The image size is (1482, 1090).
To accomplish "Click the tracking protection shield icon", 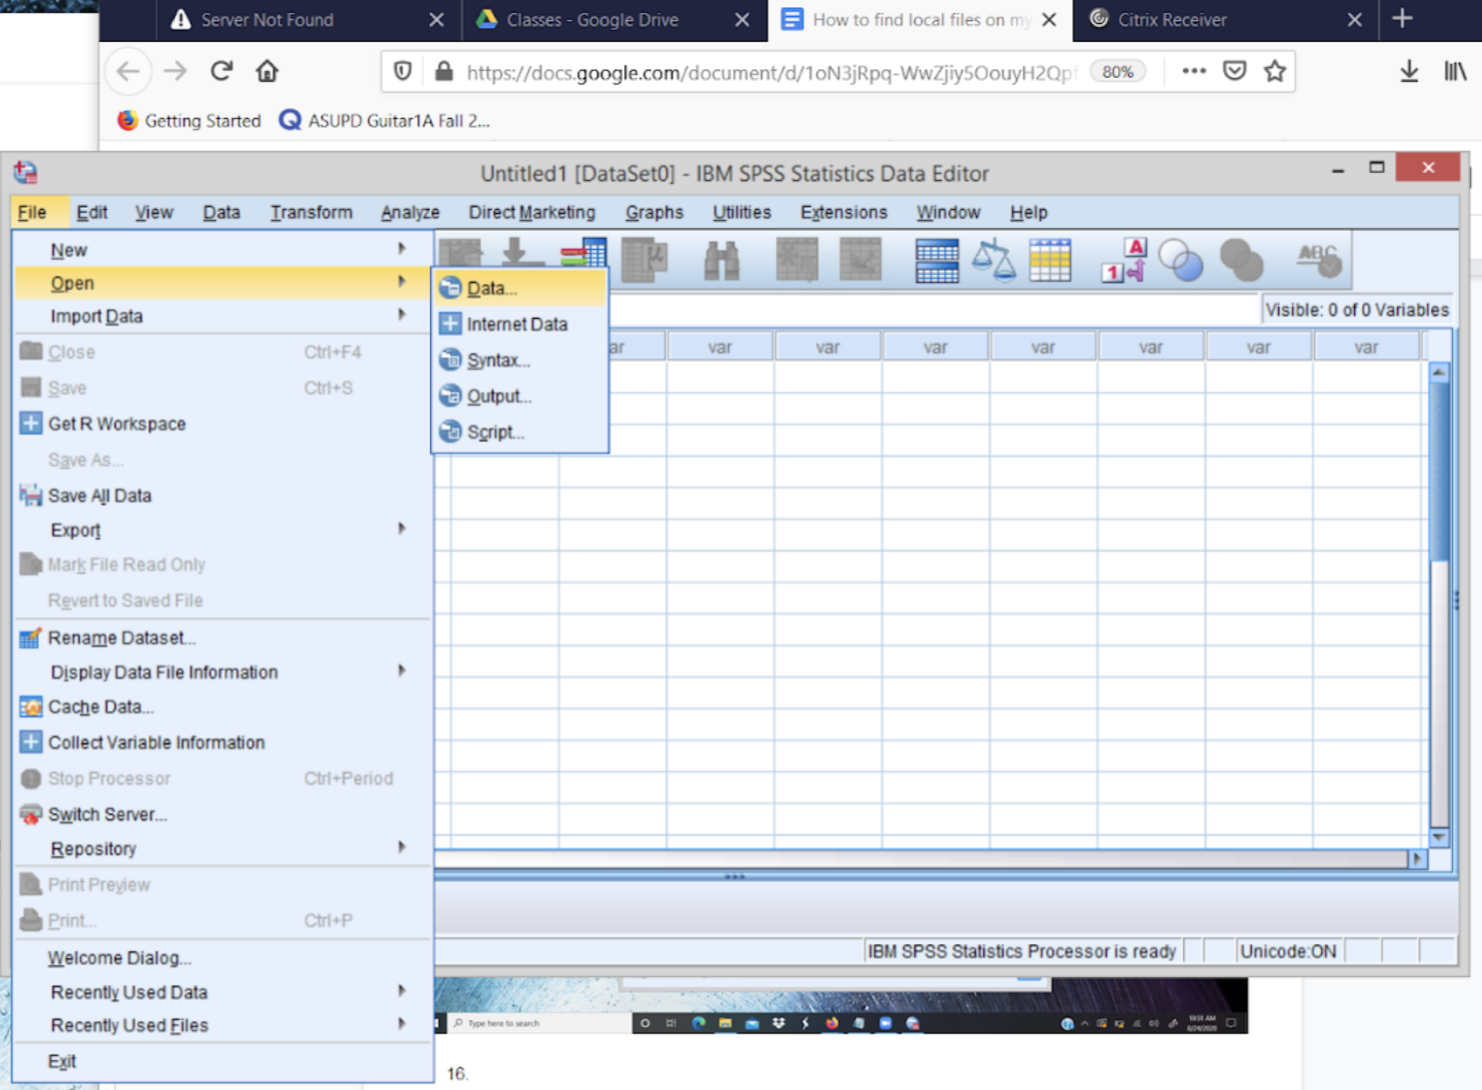I will [x=403, y=71].
